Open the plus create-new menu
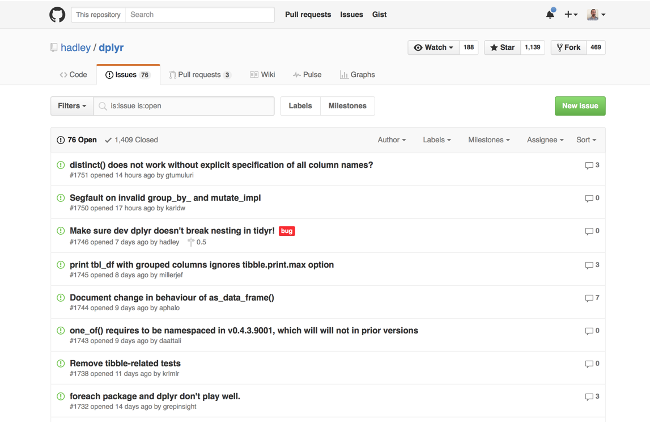 pos(571,15)
